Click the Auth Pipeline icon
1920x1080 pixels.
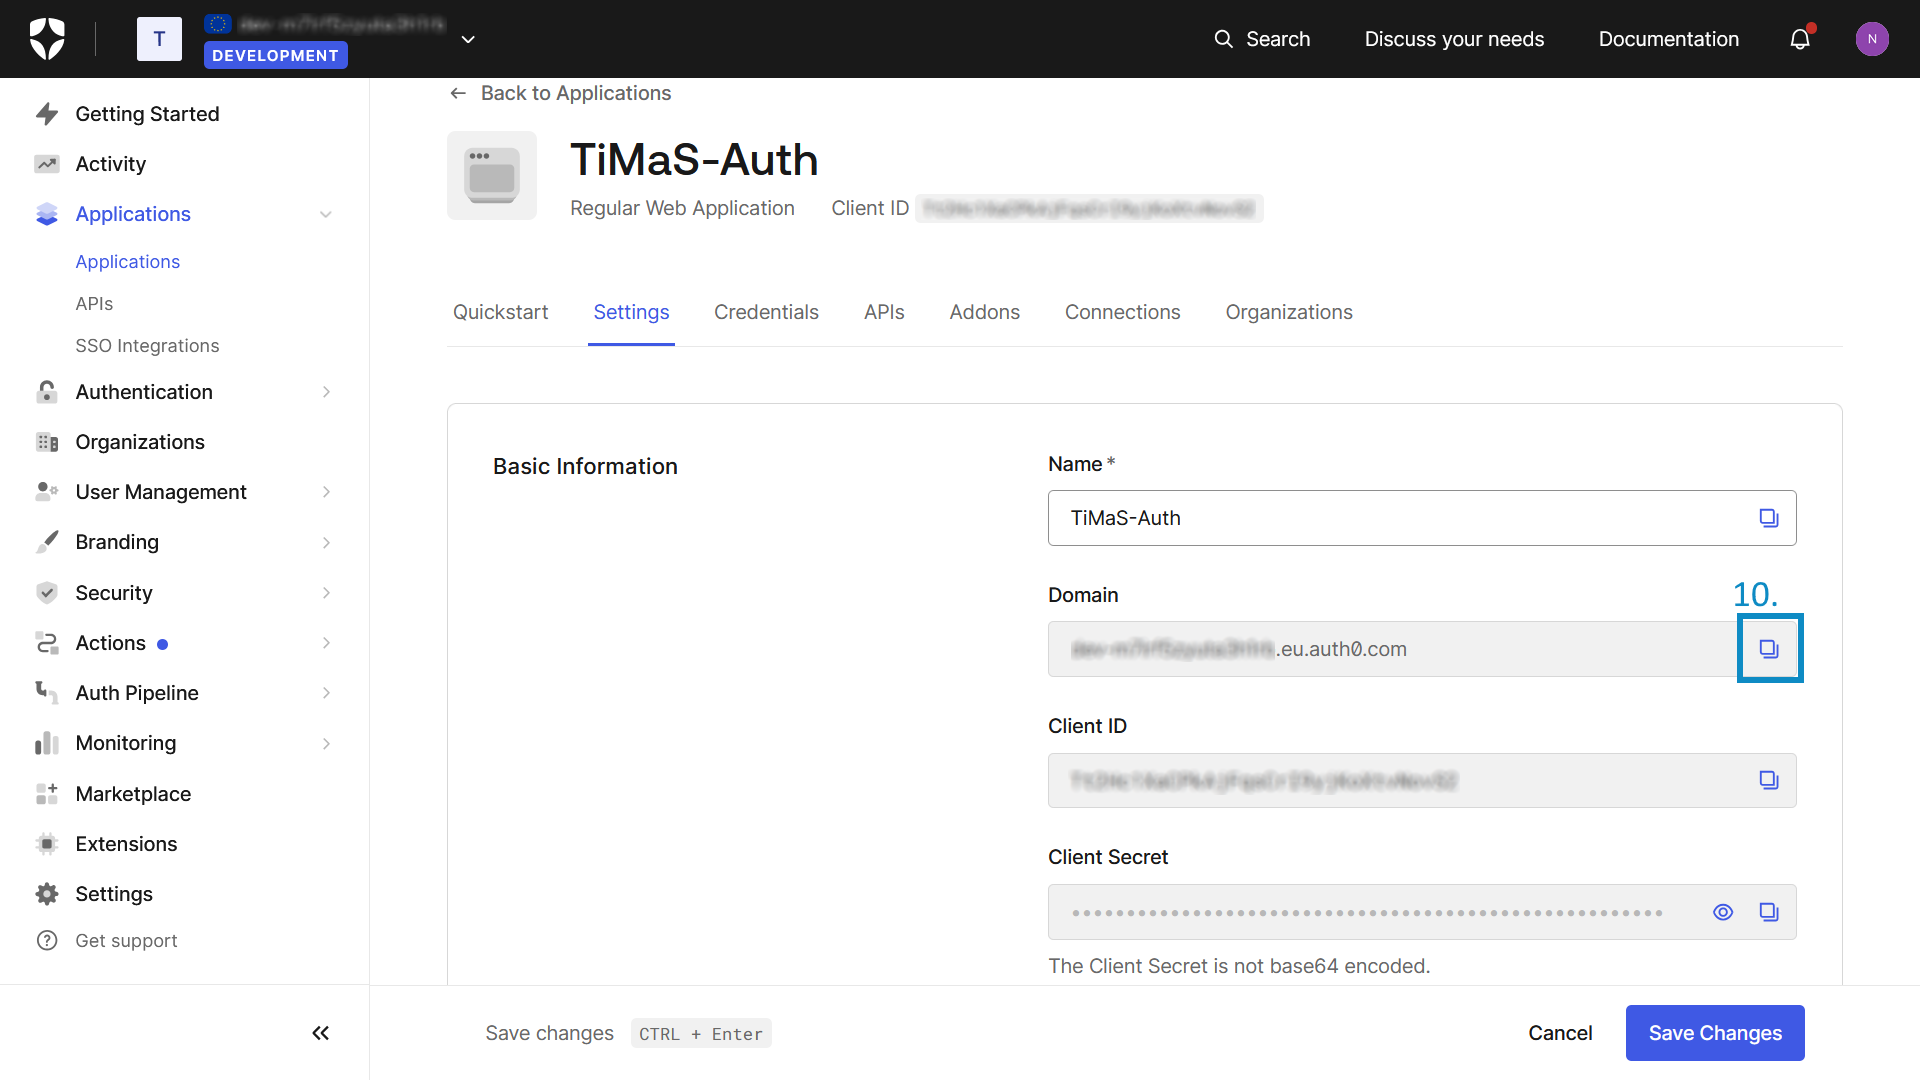47,693
